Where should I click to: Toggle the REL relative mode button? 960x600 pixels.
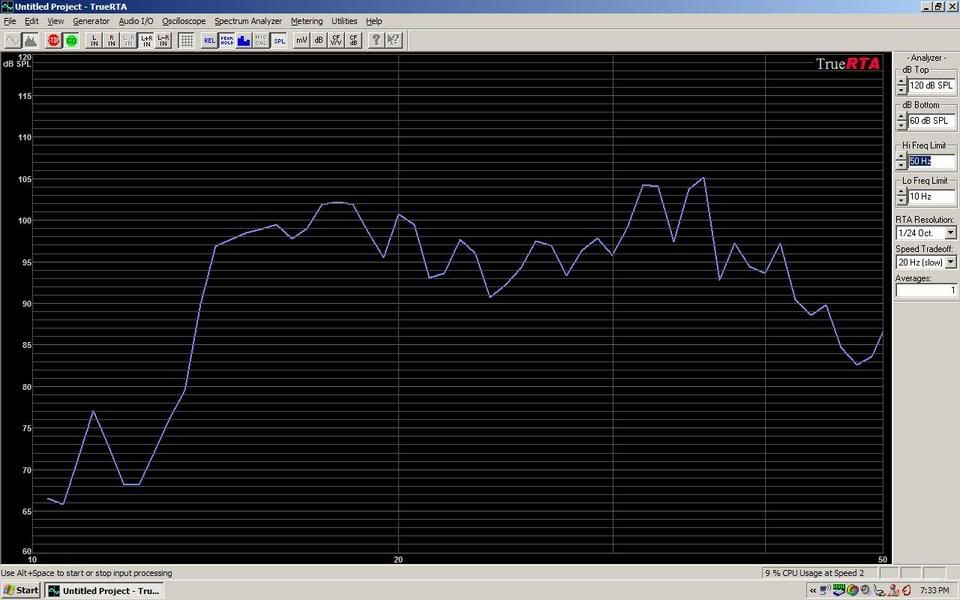coord(209,40)
